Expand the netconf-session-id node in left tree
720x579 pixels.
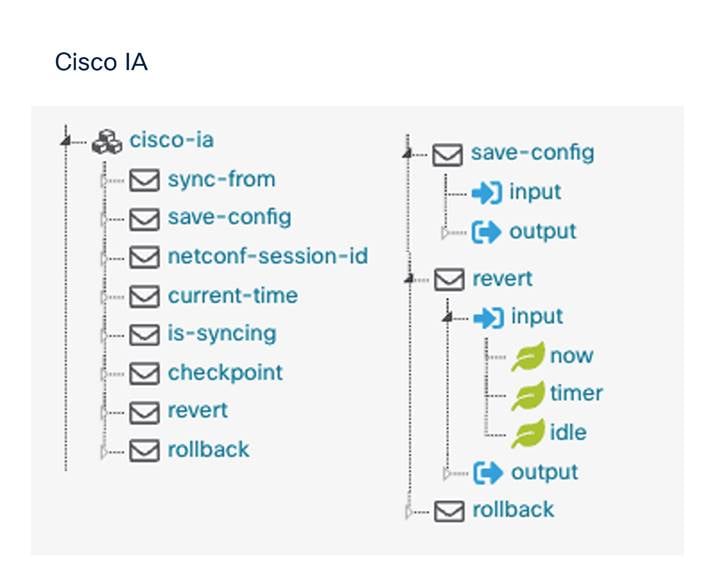104,258
